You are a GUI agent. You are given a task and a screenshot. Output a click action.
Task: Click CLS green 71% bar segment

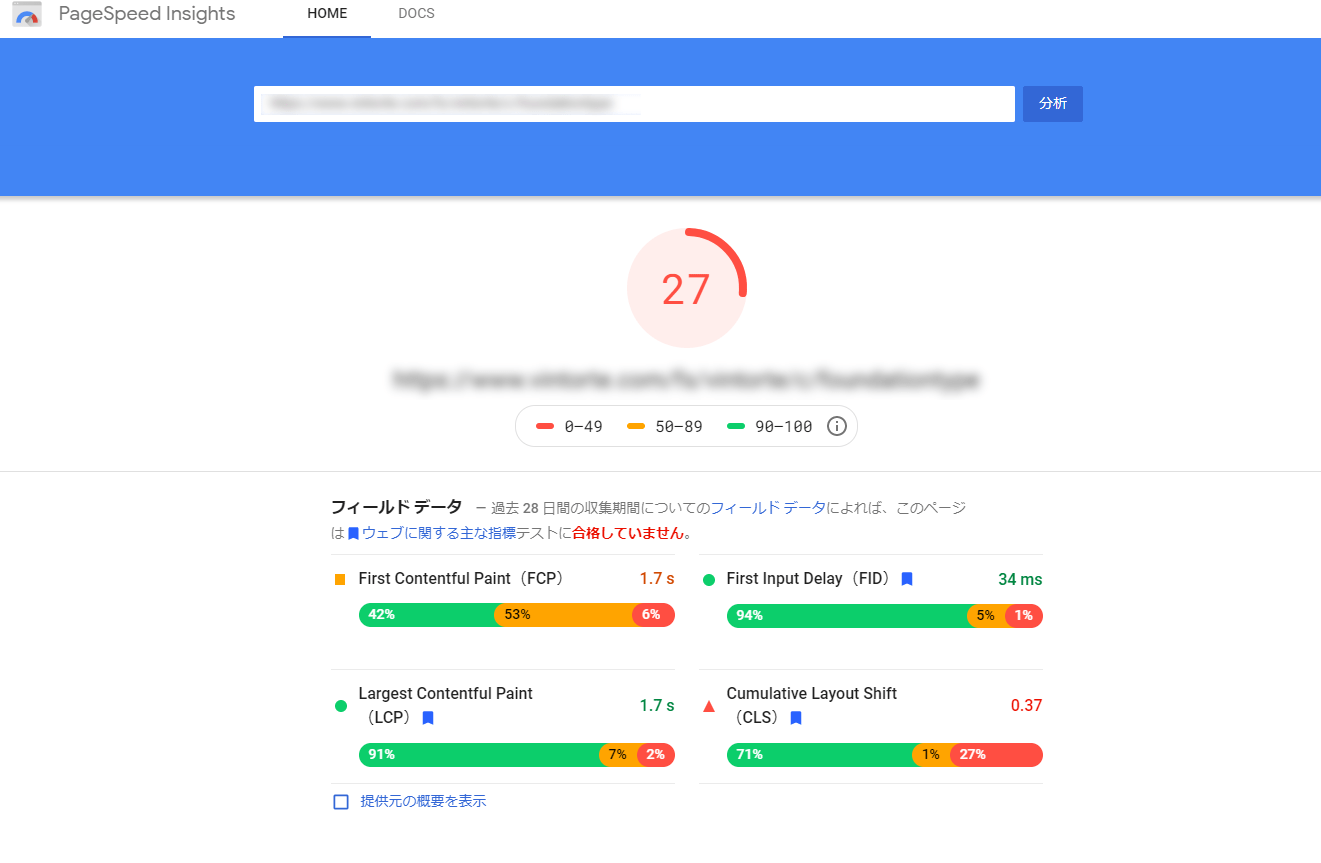pos(820,755)
